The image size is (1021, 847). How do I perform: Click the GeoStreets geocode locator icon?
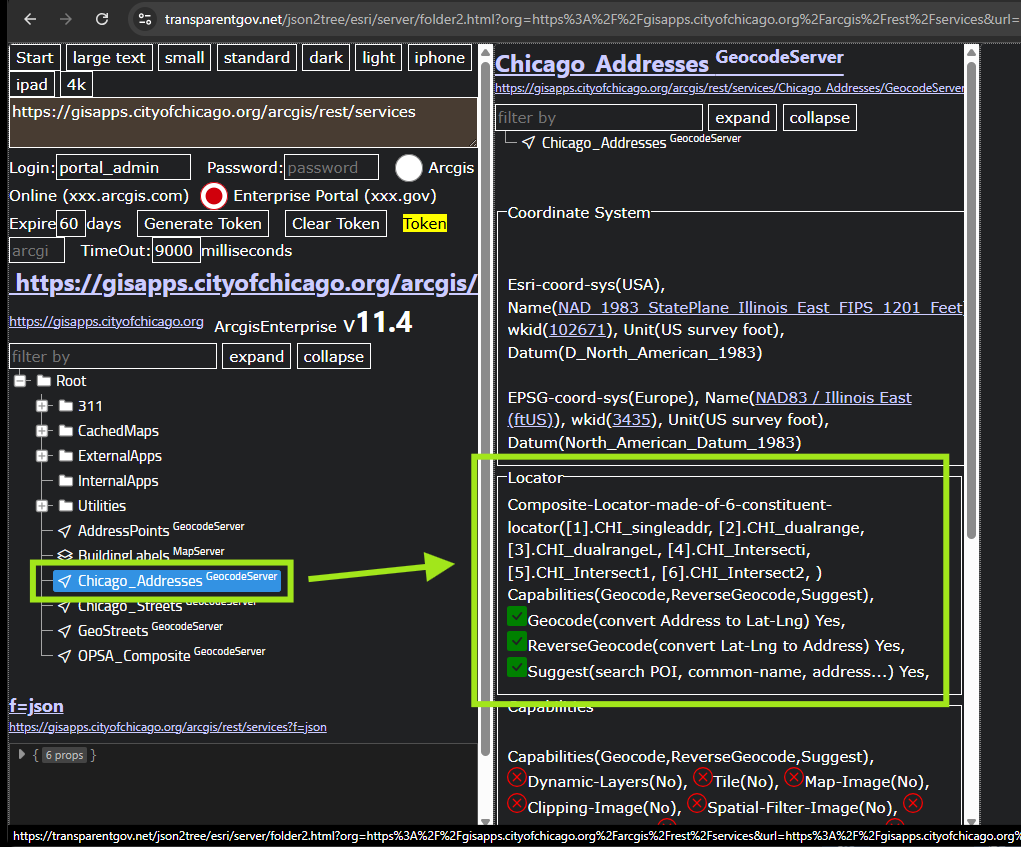pos(65,631)
